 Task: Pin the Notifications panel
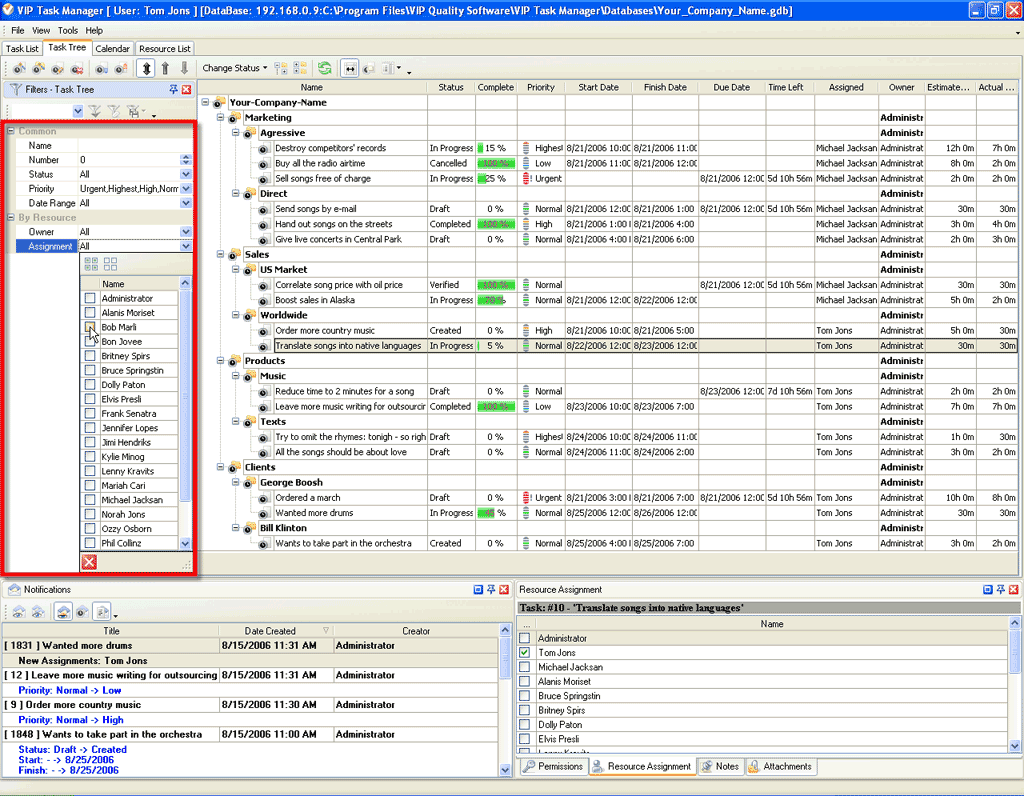click(x=491, y=590)
